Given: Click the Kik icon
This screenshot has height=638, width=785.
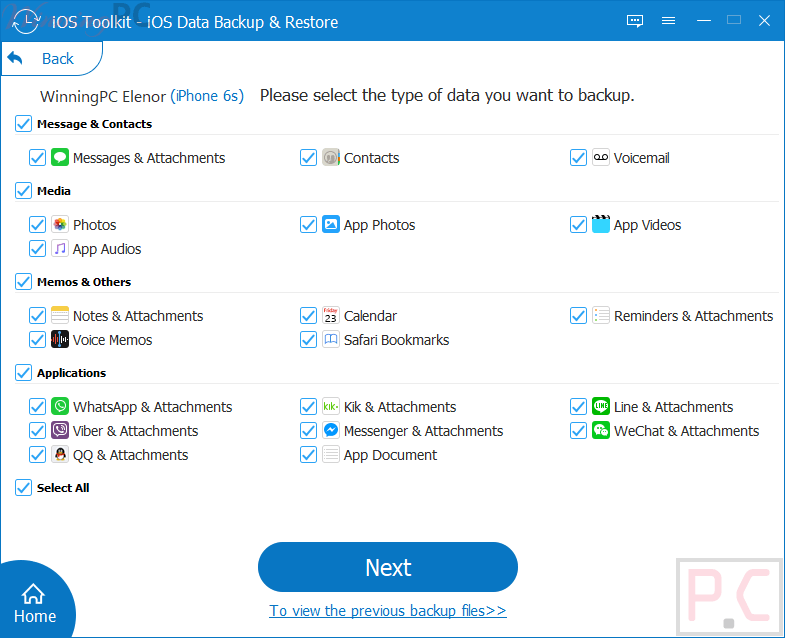Looking at the screenshot, I should (331, 406).
